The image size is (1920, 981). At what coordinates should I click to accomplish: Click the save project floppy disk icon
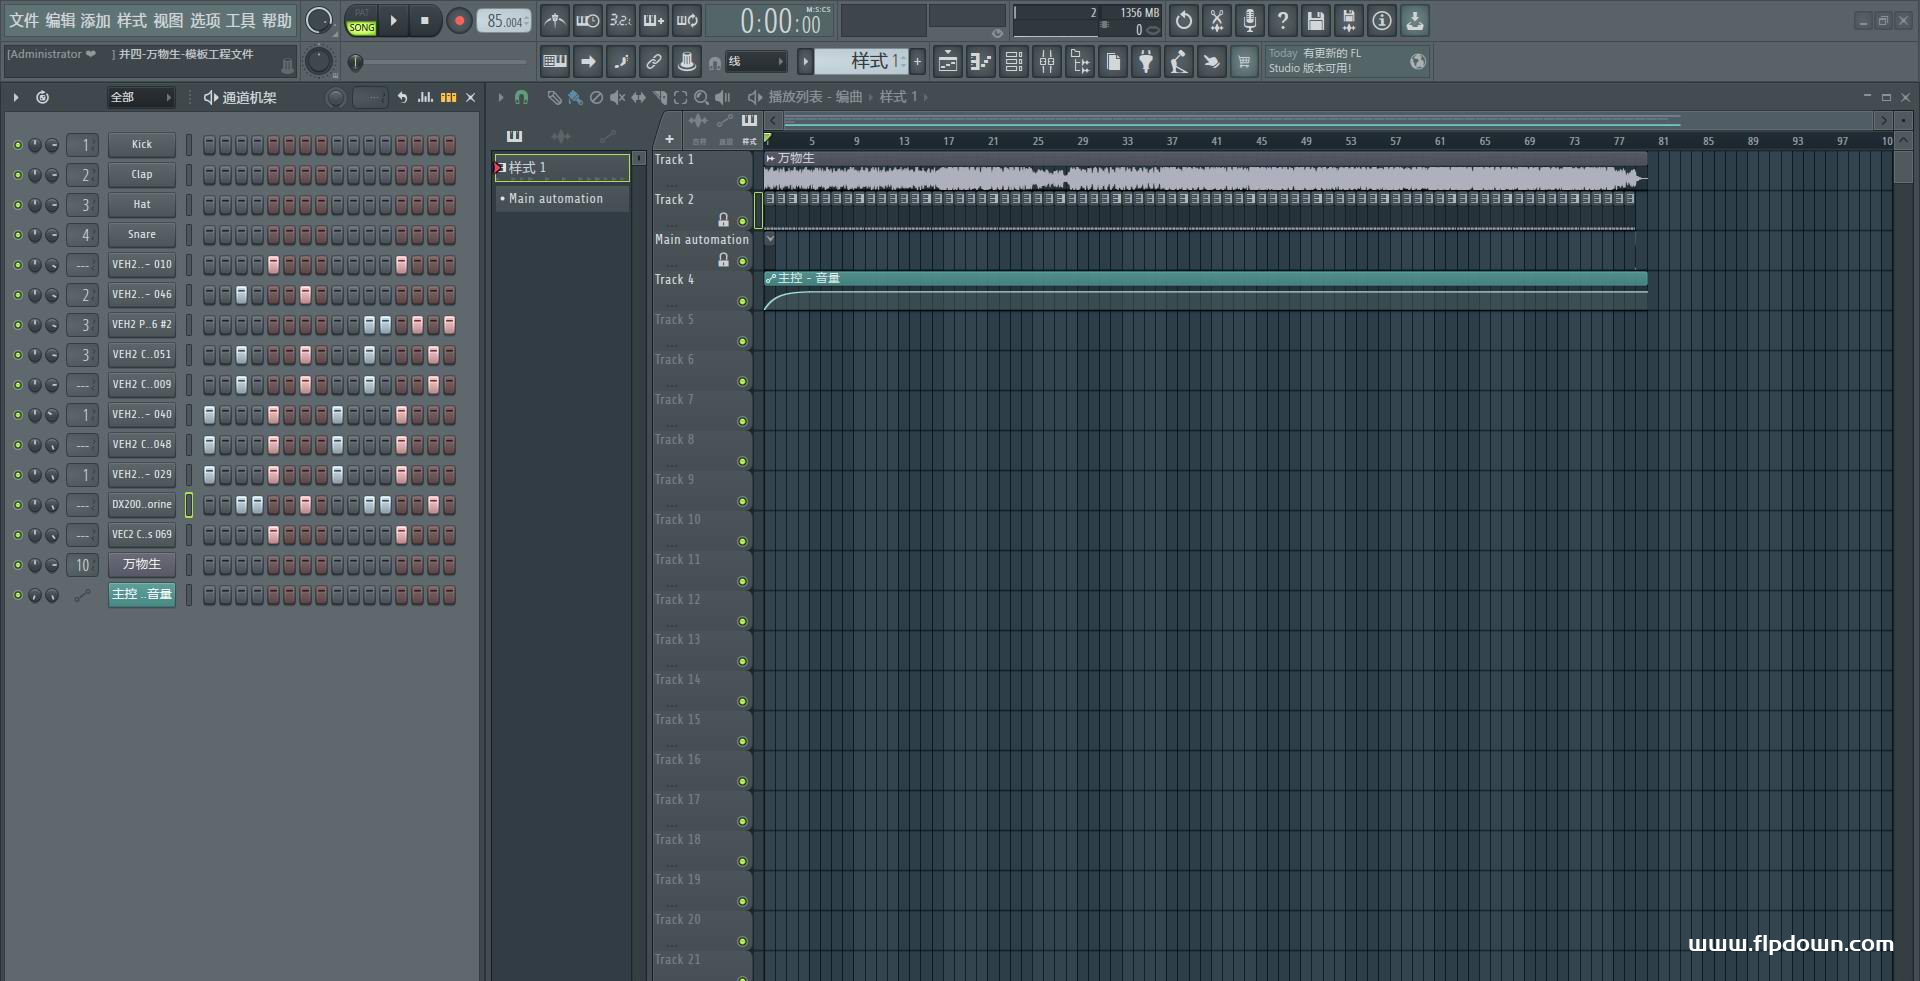click(x=1316, y=20)
